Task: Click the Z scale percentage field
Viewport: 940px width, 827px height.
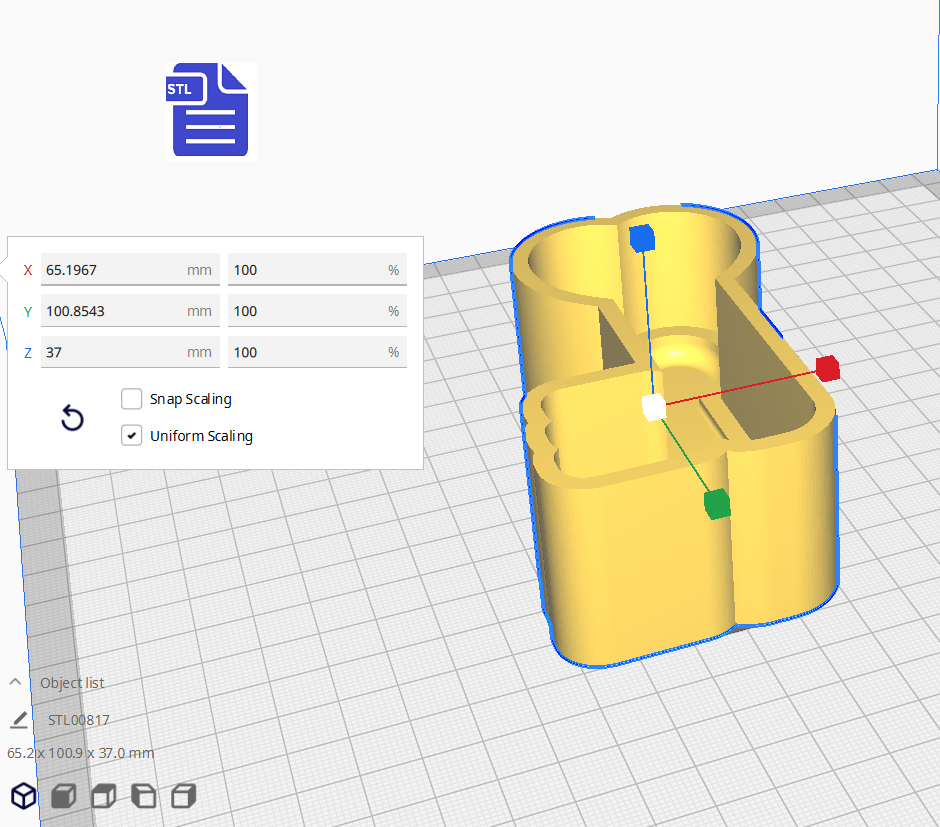Action: point(305,352)
